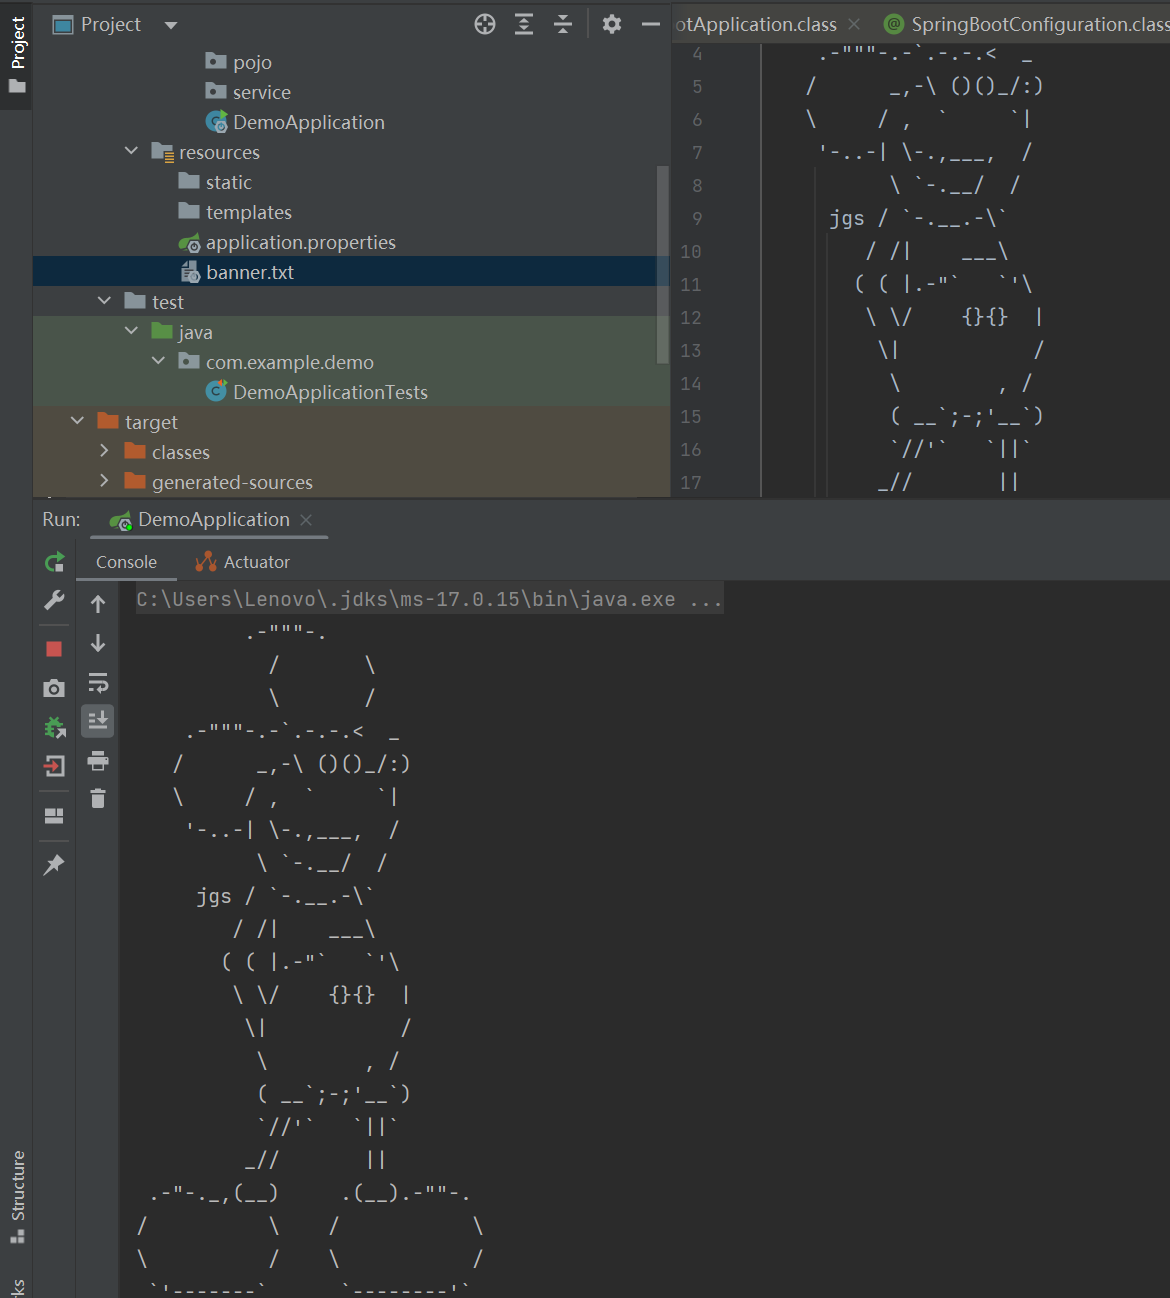The image size is (1170, 1298).
Task: Click the 'Run:' label
Action: click(61, 520)
